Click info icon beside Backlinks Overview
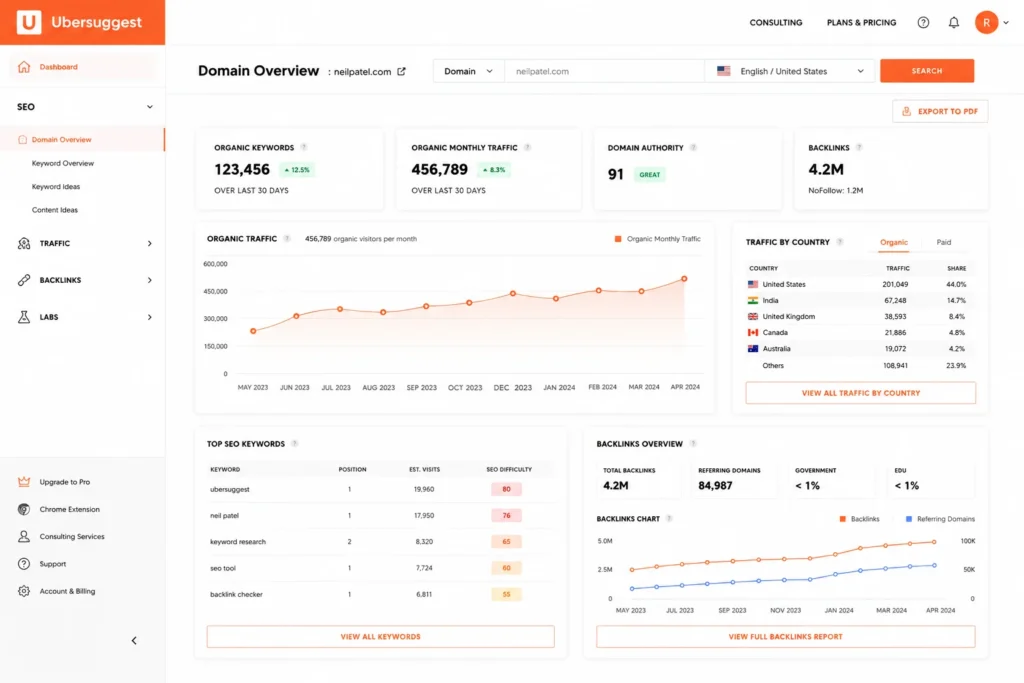The width and height of the screenshot is (1024, 683). tap(693, 444)
